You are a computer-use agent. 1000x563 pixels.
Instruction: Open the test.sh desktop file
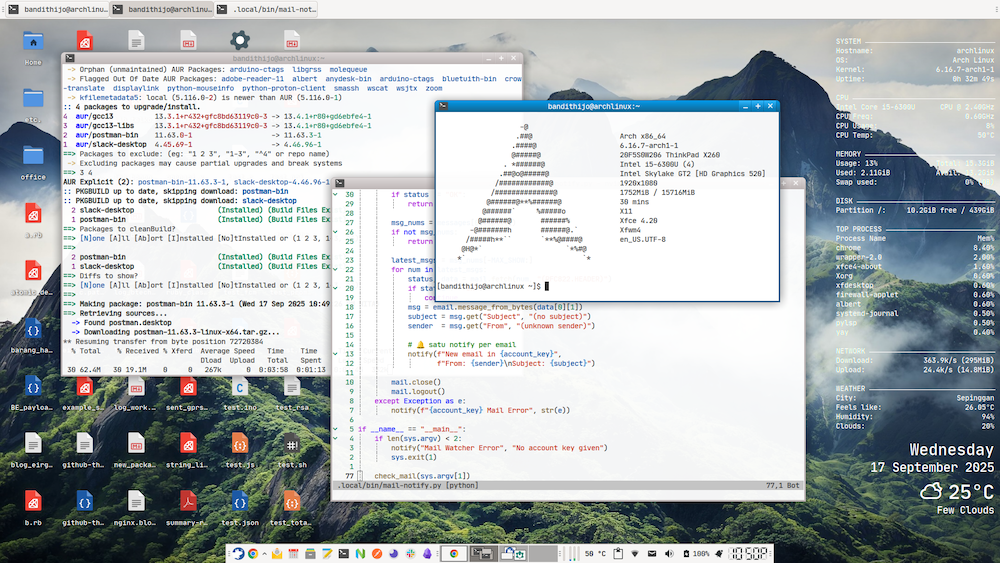(291, 445)
